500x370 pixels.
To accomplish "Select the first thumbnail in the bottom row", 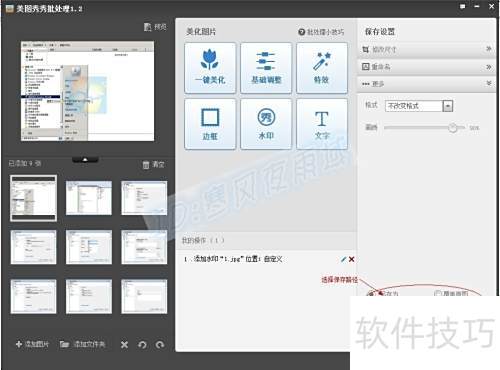I will tap(33, 296).
